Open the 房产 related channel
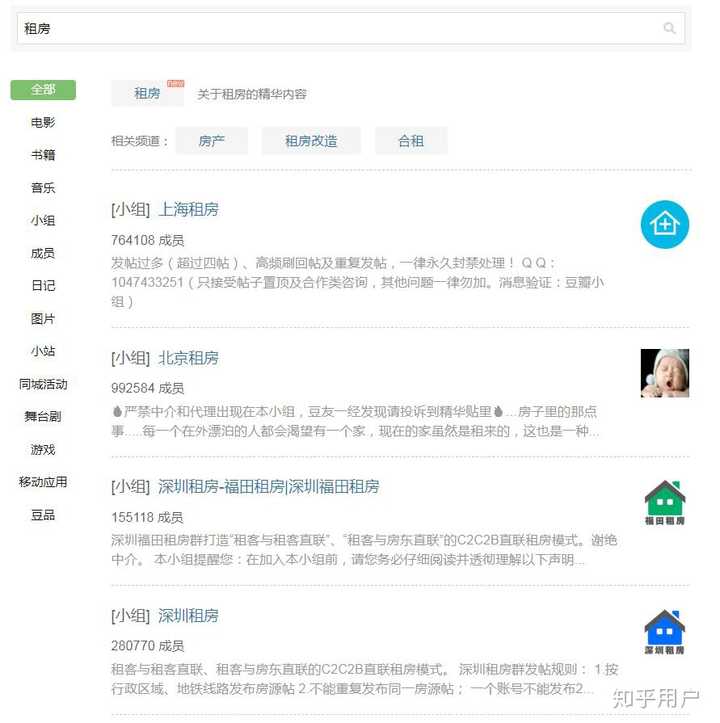 pos(212,141)
